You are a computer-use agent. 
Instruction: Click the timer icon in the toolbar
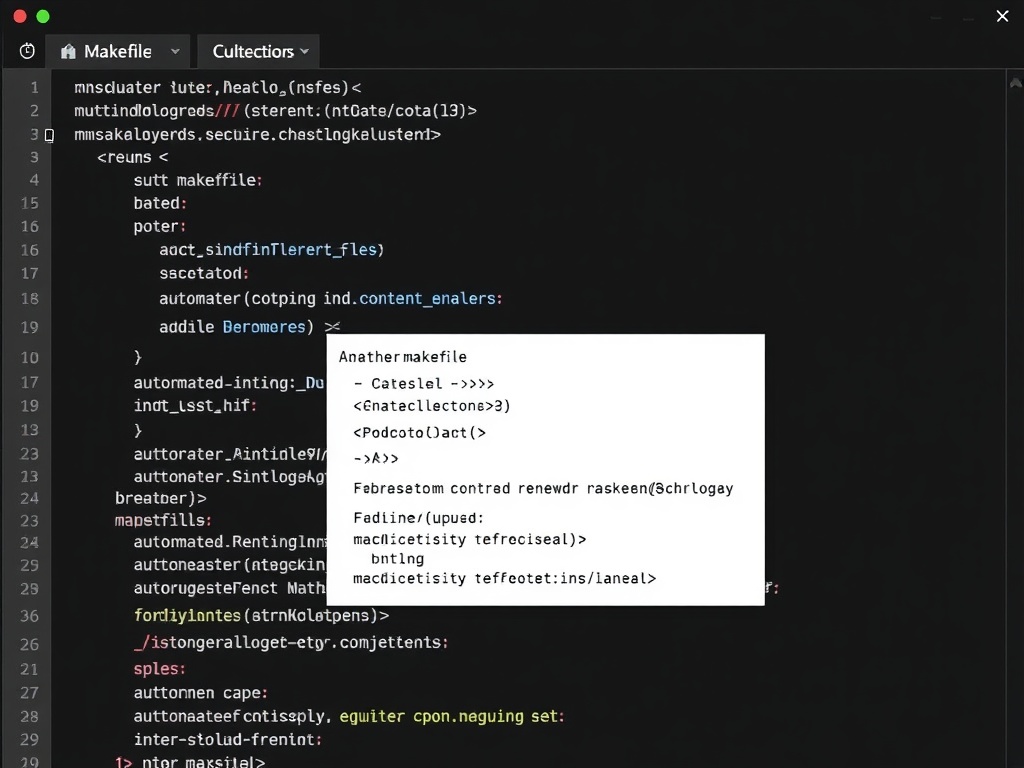pyautogui.click(x=26, y=50)
